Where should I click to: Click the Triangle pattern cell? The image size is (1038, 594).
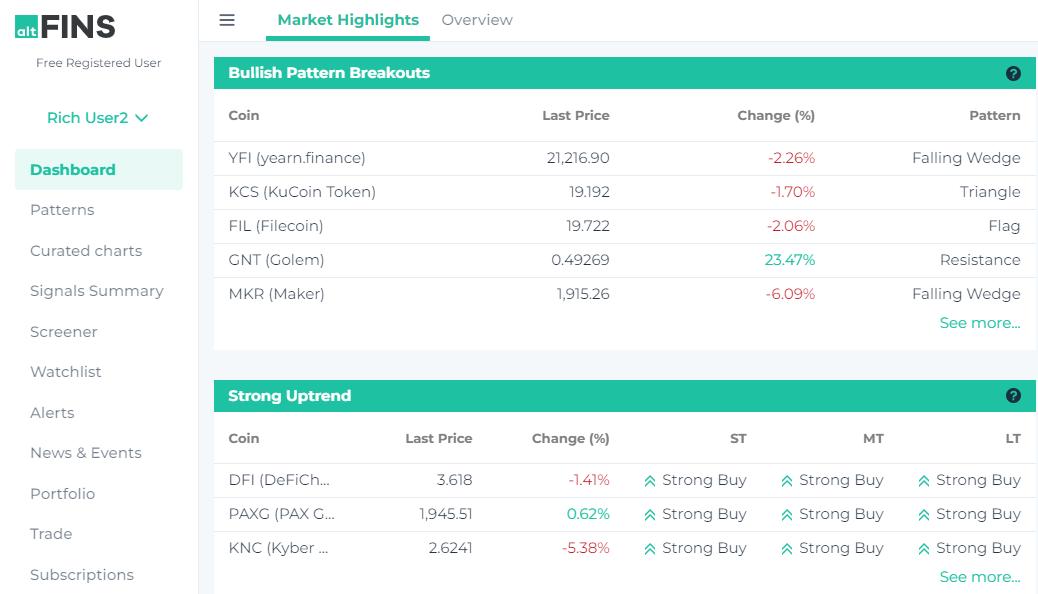pyautogui.click(x=990, y=192)
